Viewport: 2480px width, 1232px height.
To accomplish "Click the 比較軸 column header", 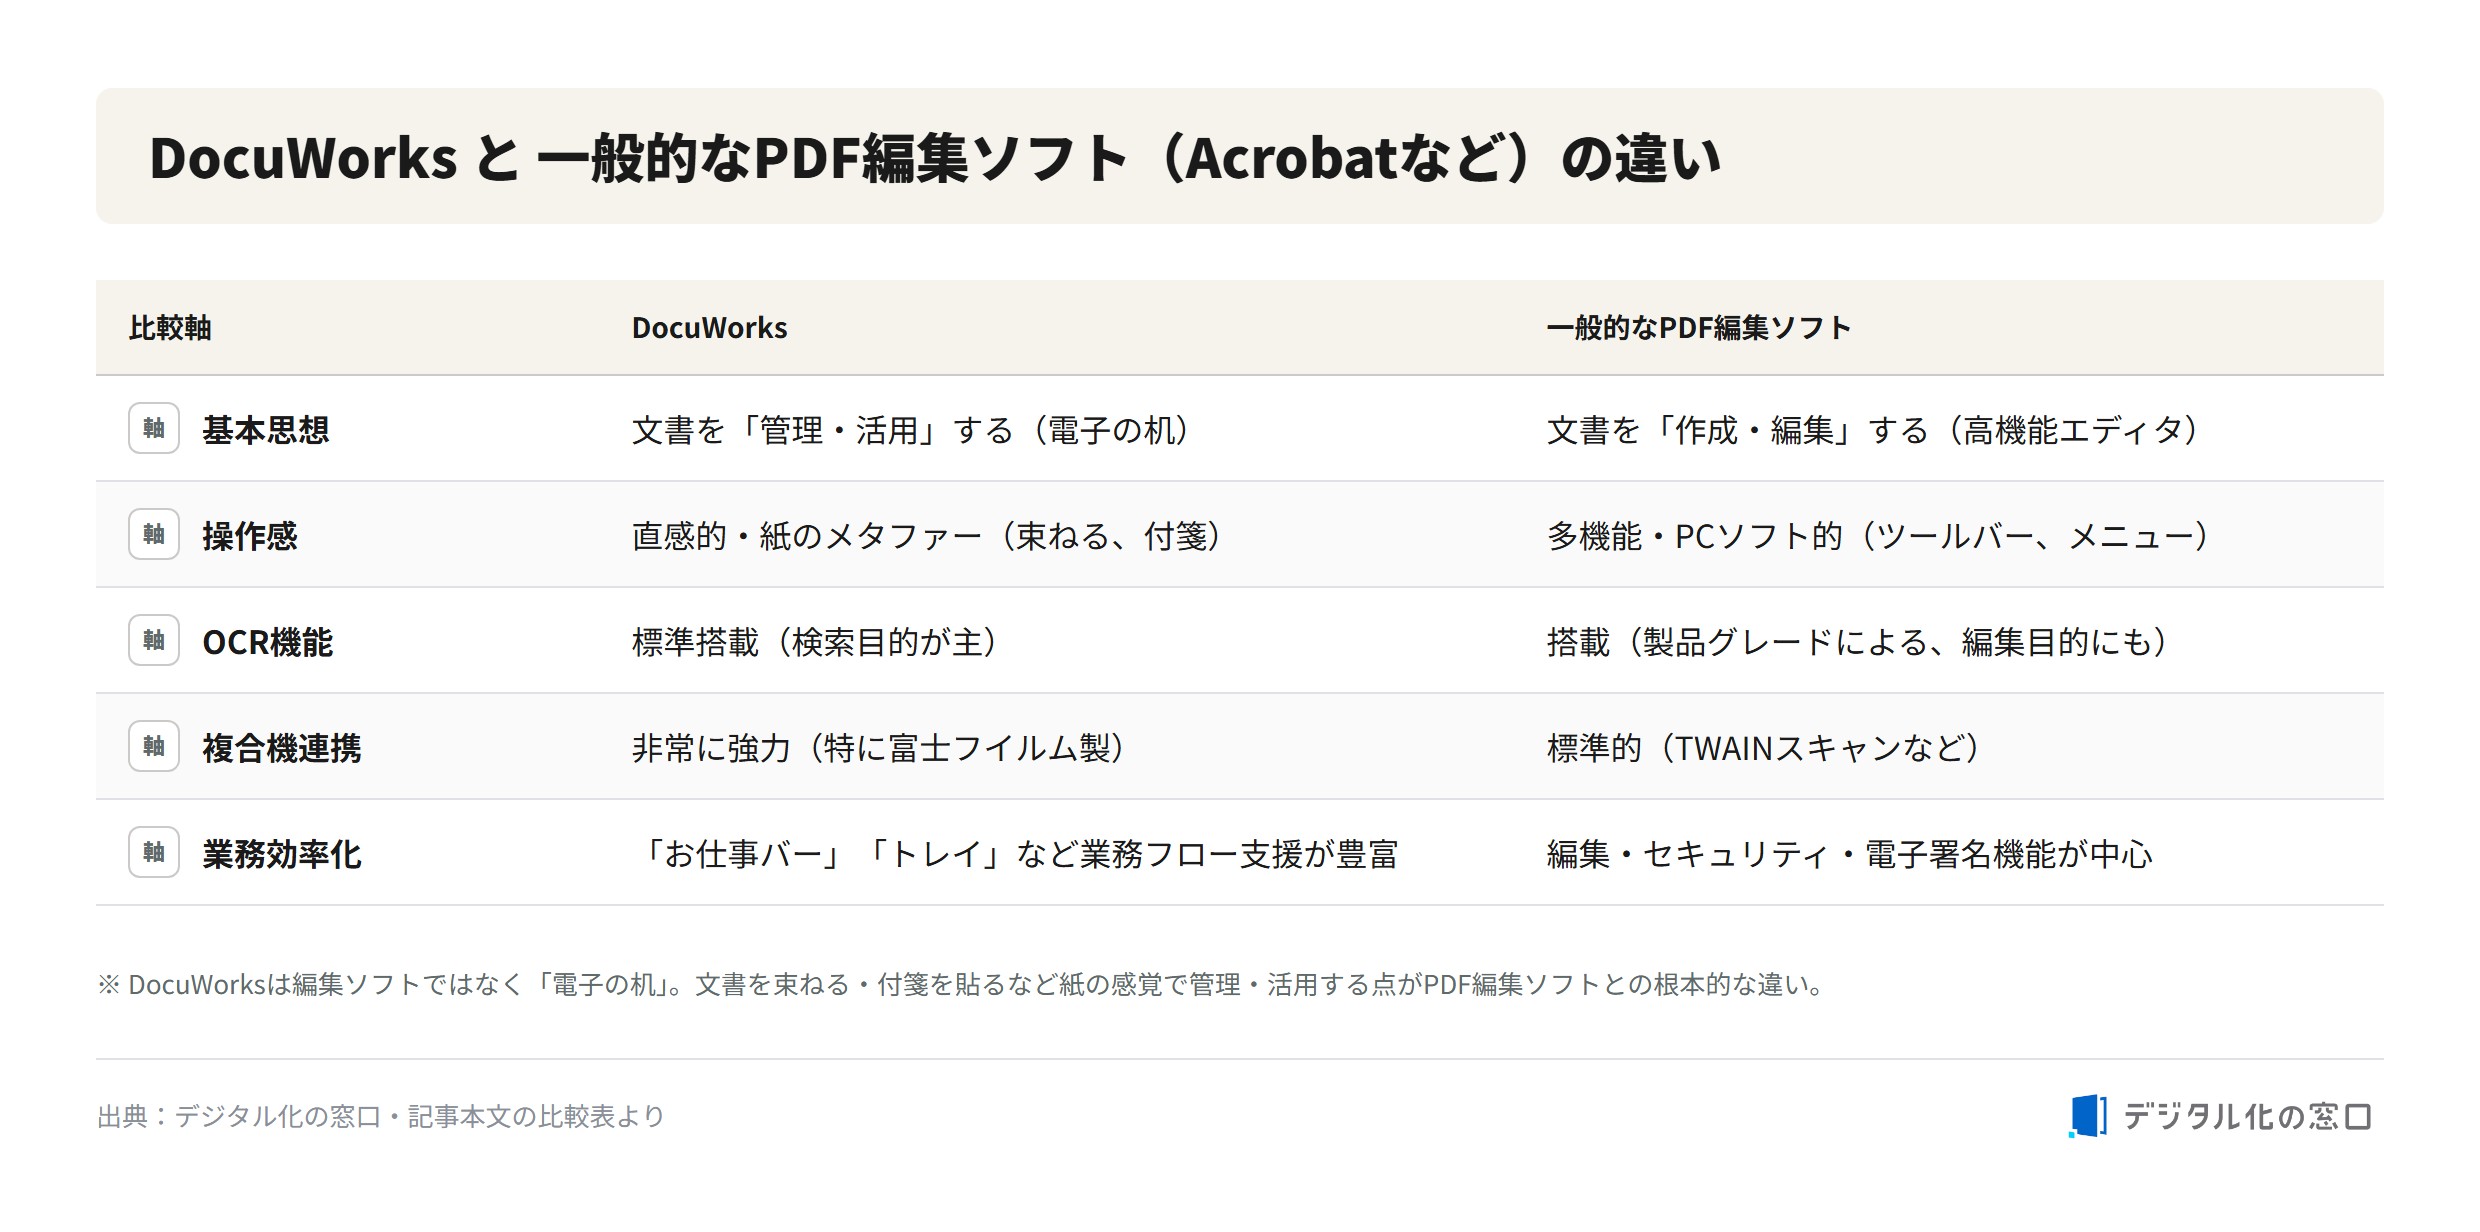I will (x=170, y=328).
